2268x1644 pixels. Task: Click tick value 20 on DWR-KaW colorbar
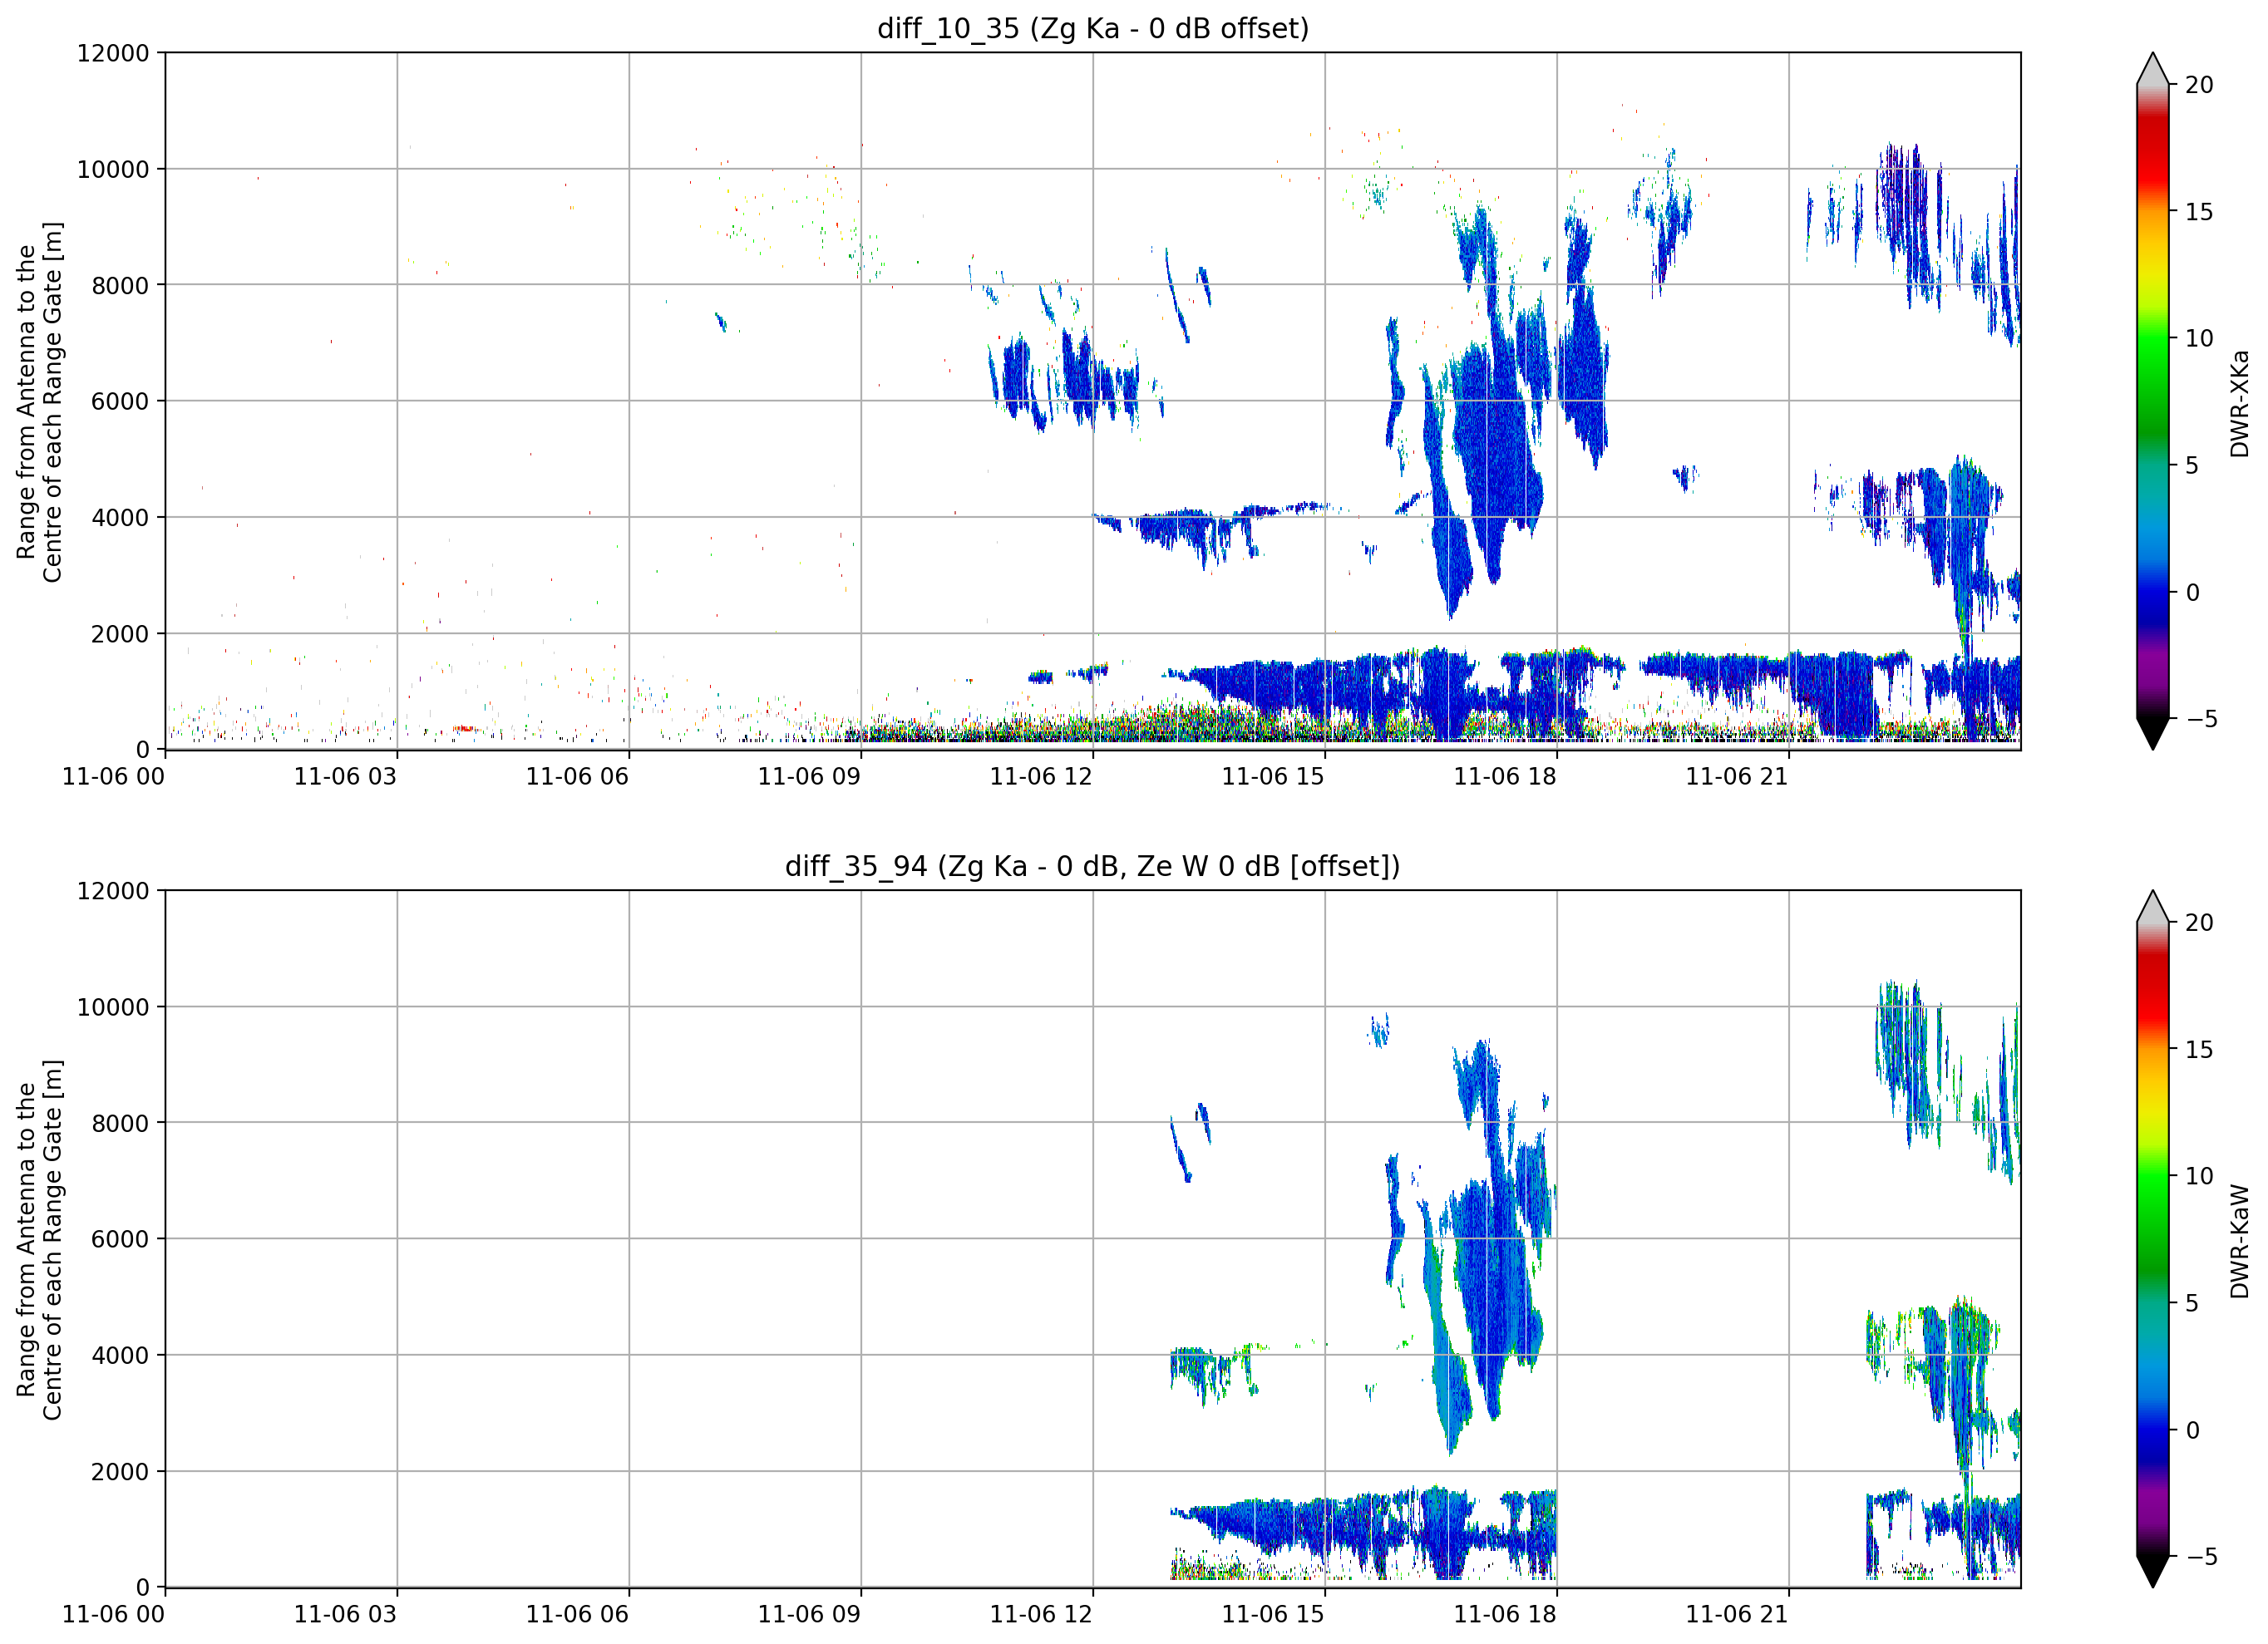pos(2199,923)
